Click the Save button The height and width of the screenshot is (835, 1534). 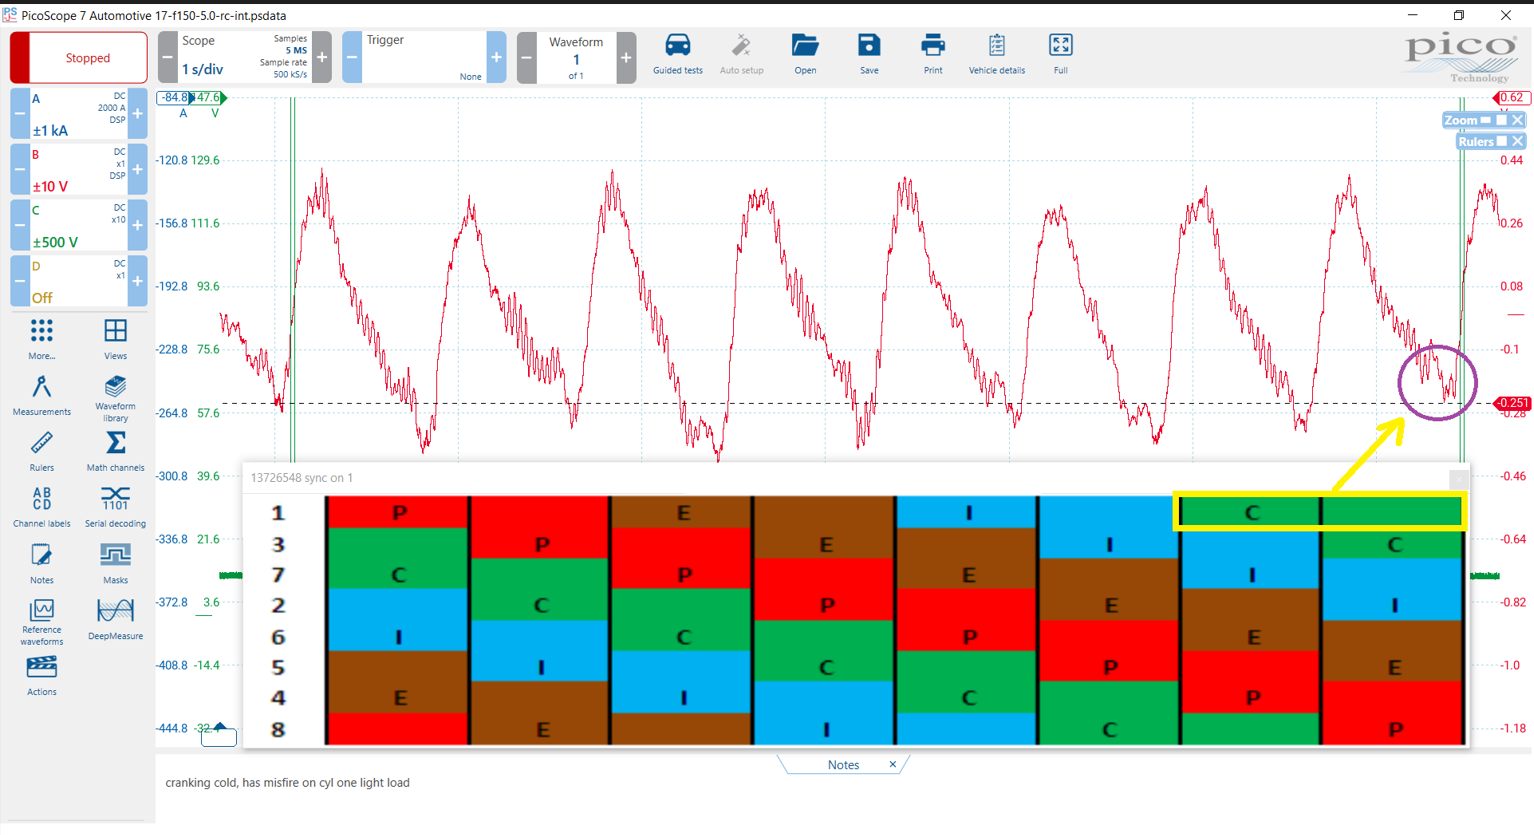[x=869, y=54]
